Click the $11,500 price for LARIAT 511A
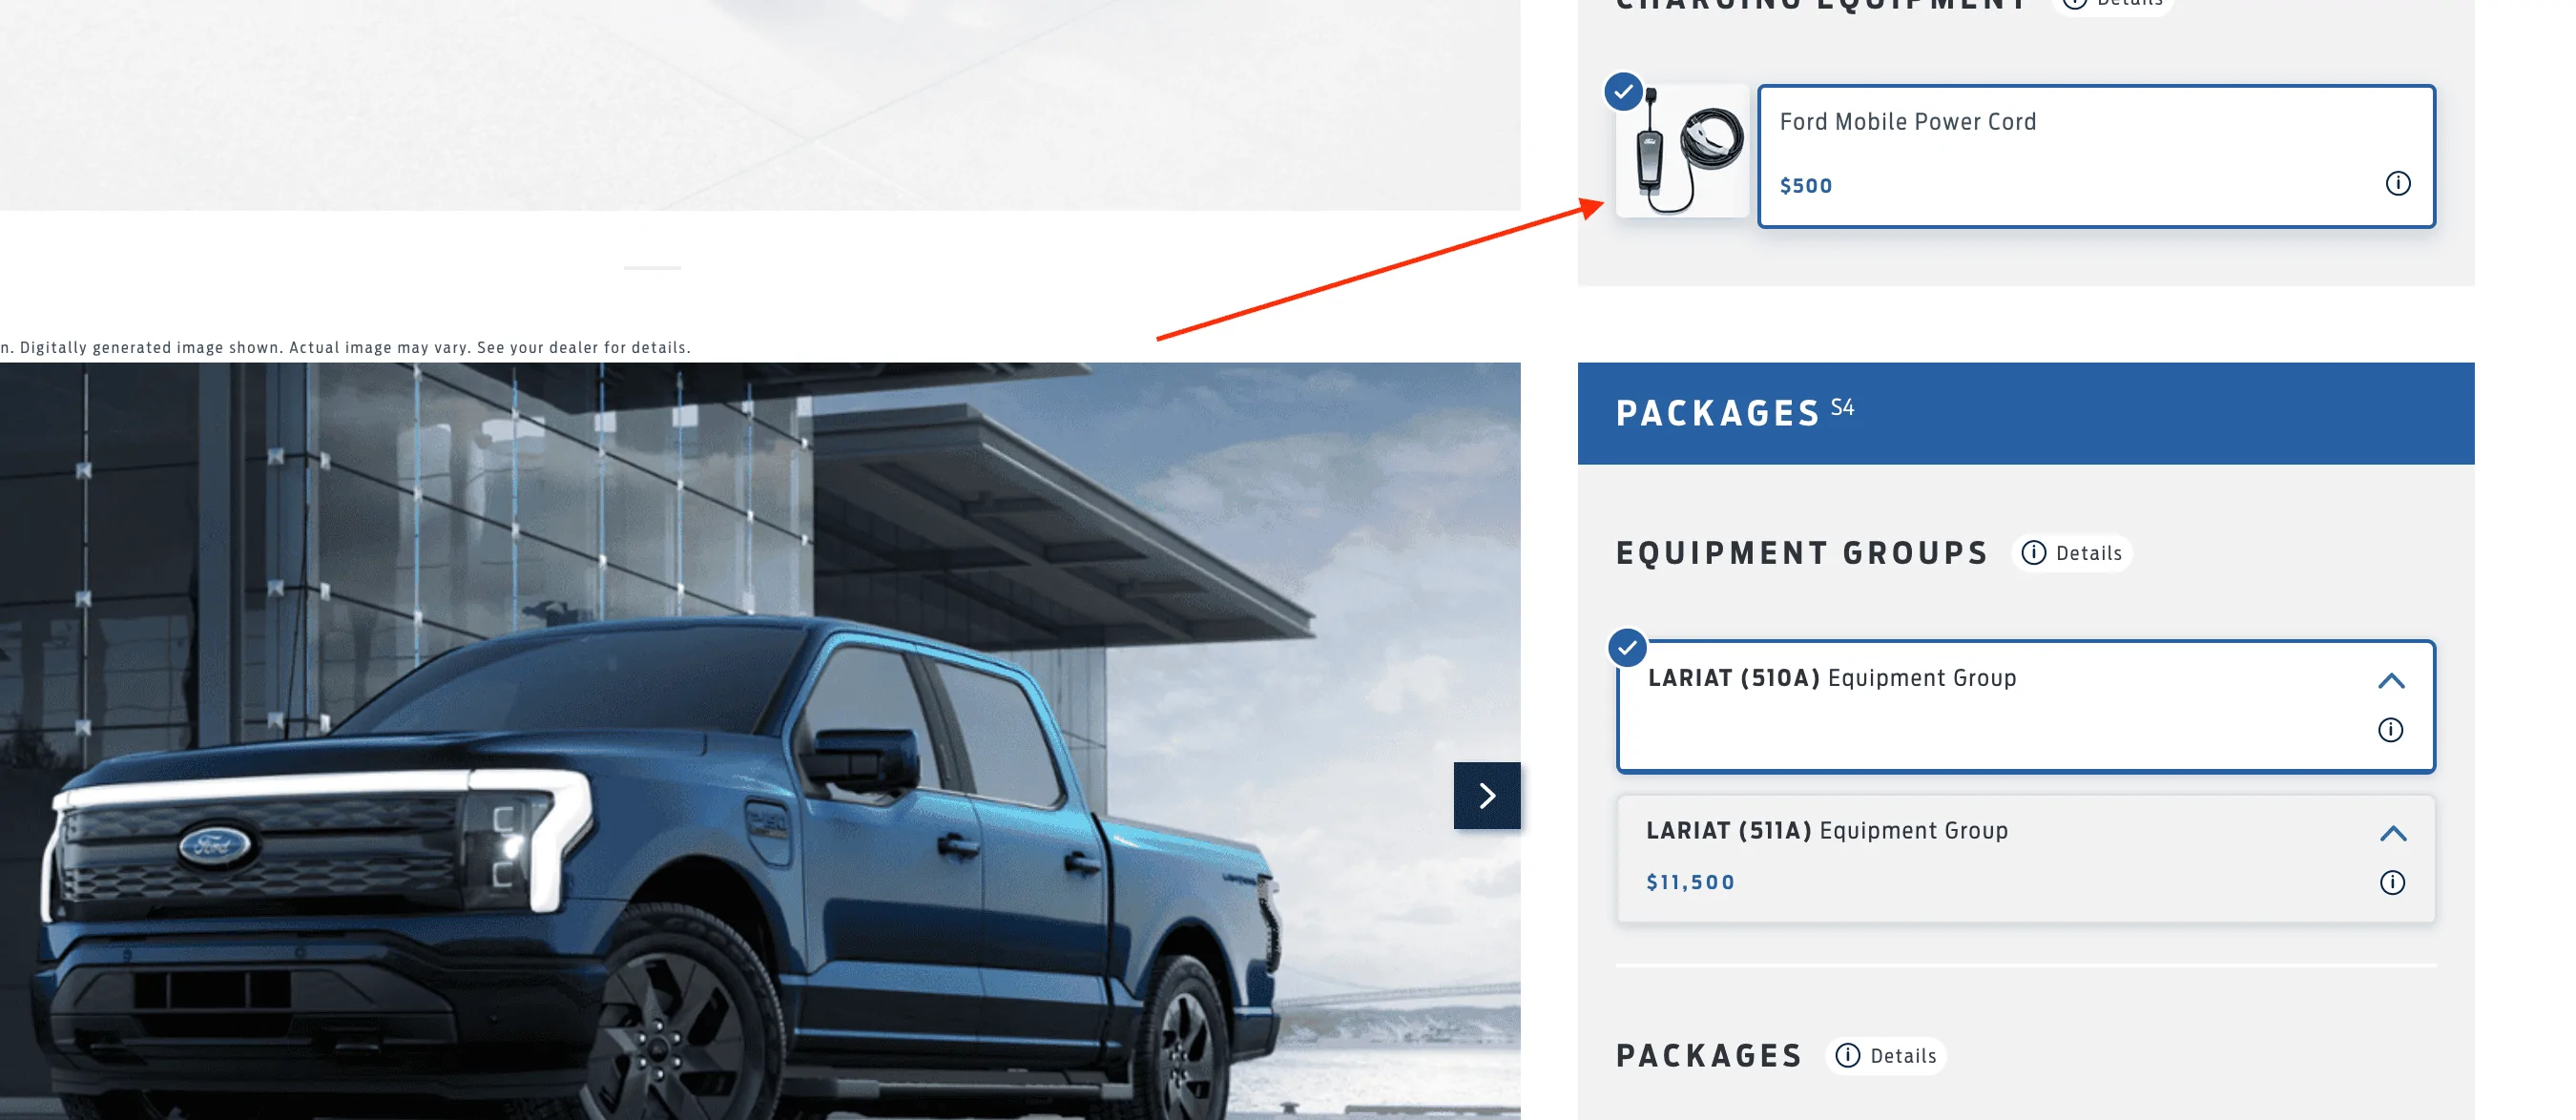This screenshot has height=1120, width=2576. pyautogui.click(x=1691, y=882)
